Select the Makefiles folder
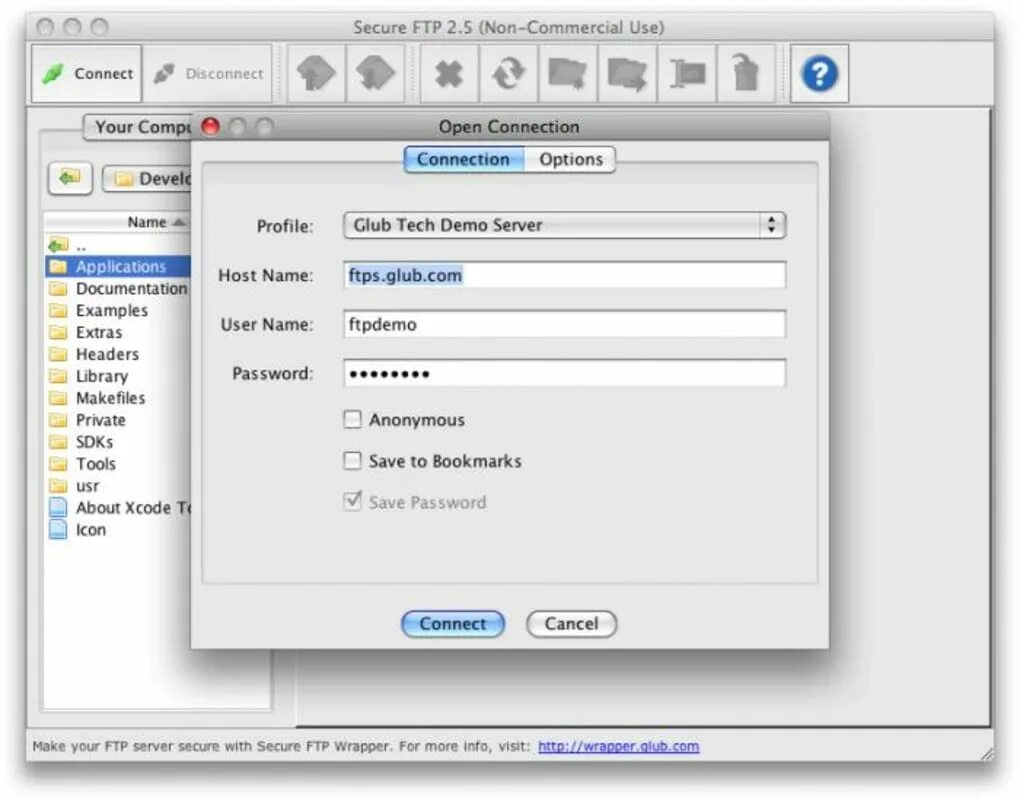The width and height of the screenshot is (1020, 800). coord(117,398)
